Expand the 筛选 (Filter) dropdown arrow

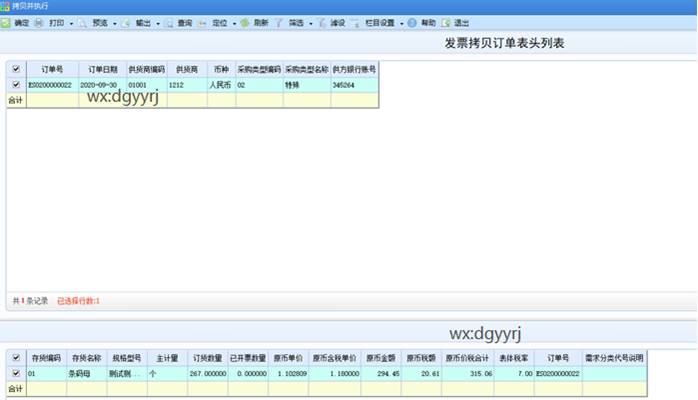point(311,22)
